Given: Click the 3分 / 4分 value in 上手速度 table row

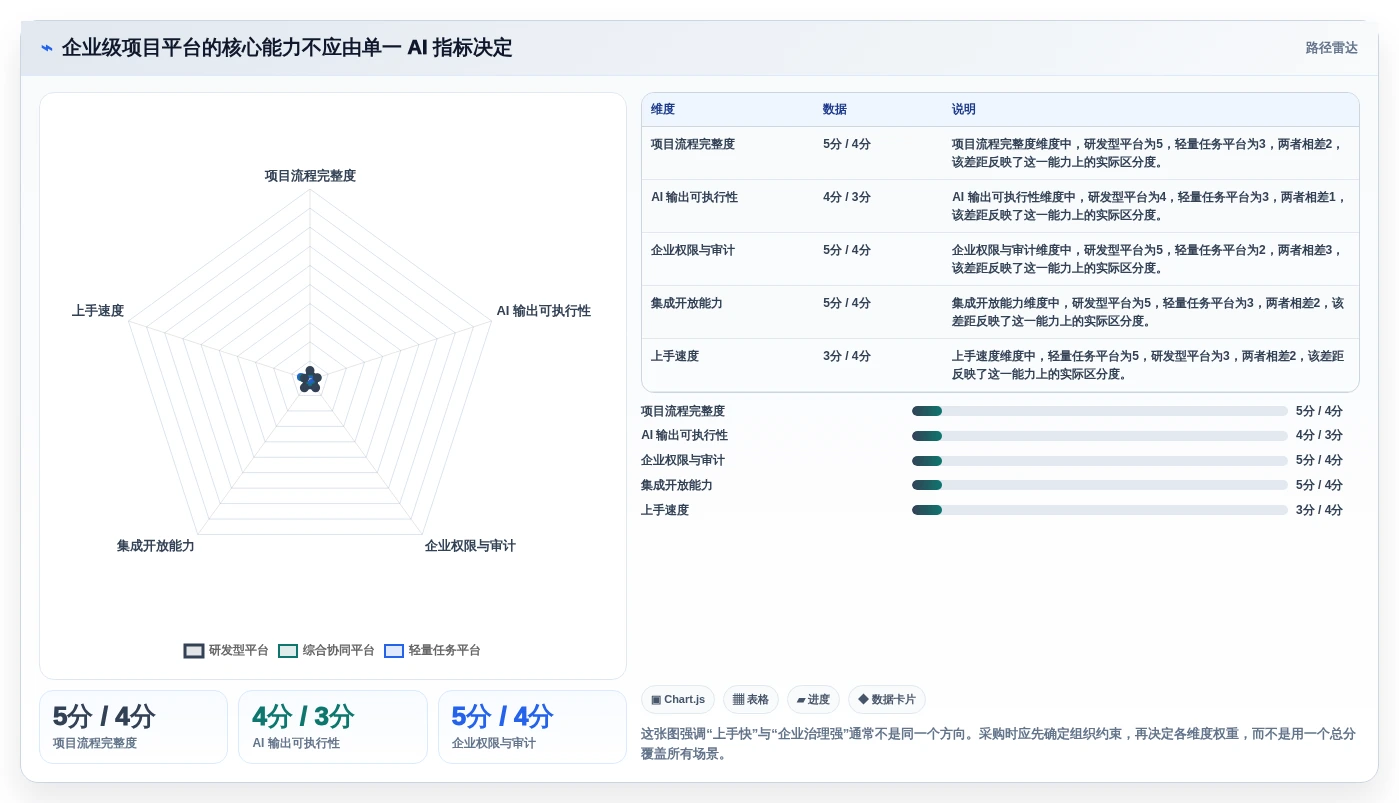Looking at the screenshot, I should pyautogui.click(x=847, y=356).
